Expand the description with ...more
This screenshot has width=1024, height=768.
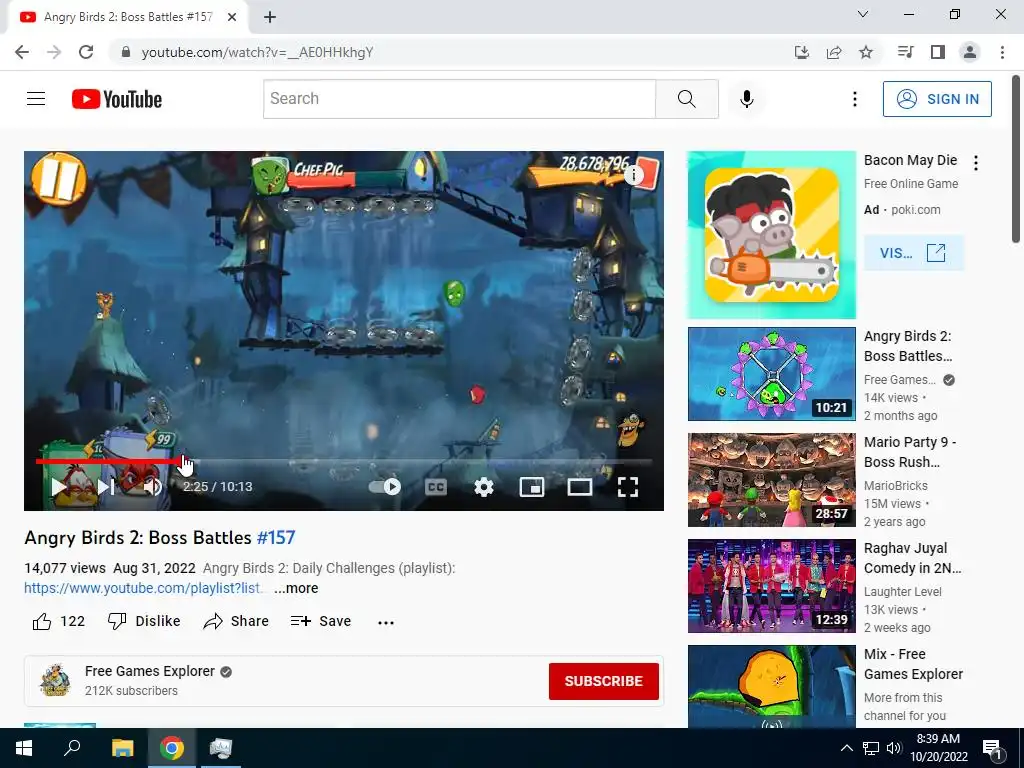[x=296, y=588]
